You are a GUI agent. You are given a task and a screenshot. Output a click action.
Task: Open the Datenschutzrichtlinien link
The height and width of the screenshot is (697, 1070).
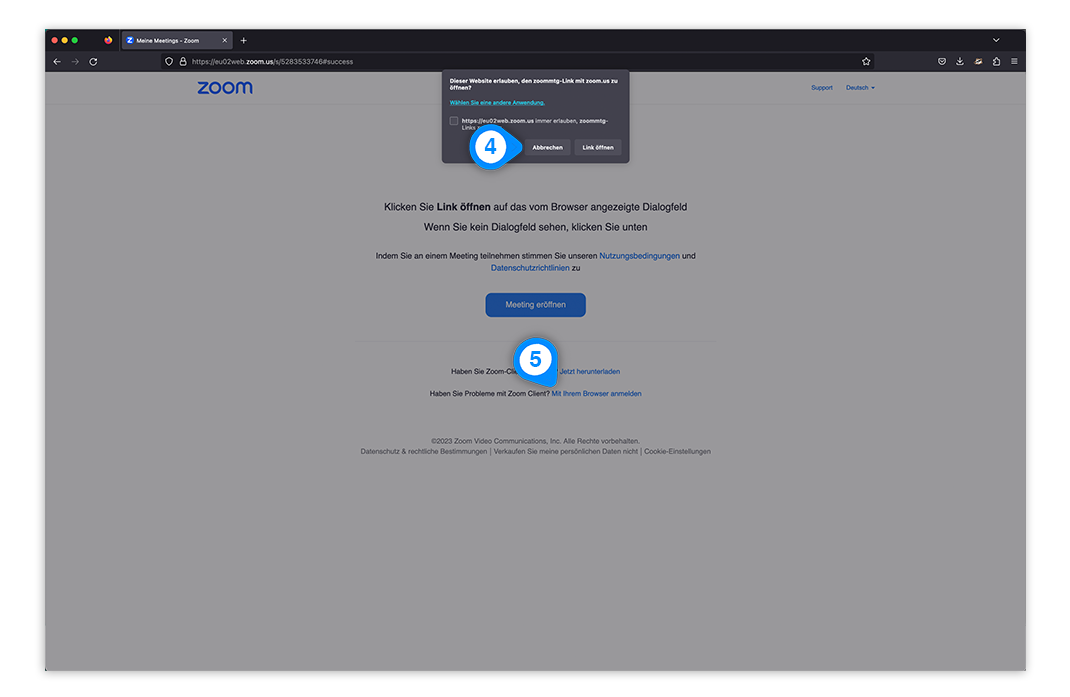tap(530, 268)
